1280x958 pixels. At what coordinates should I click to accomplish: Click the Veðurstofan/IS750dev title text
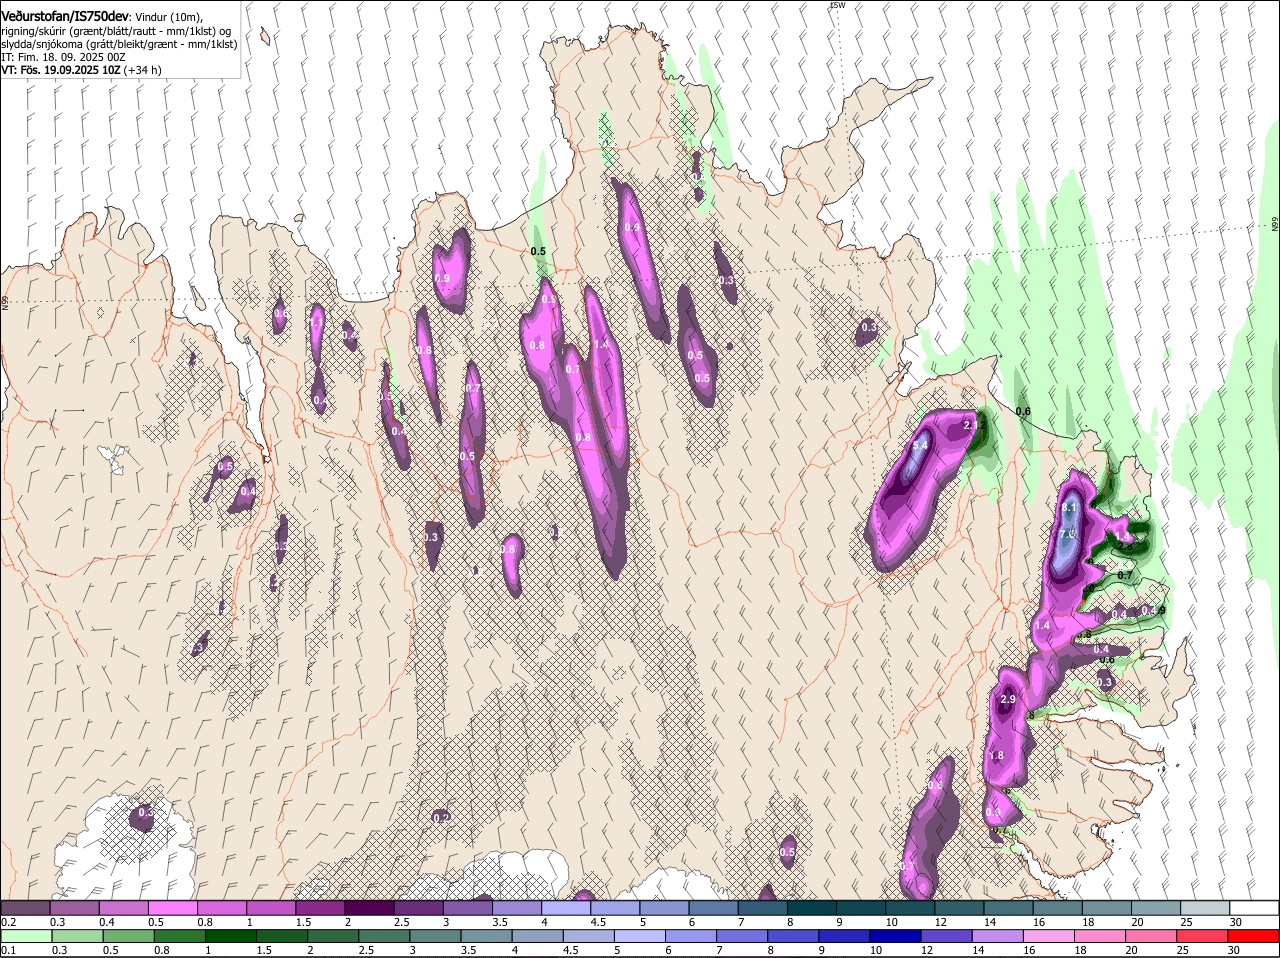(65, 17)
